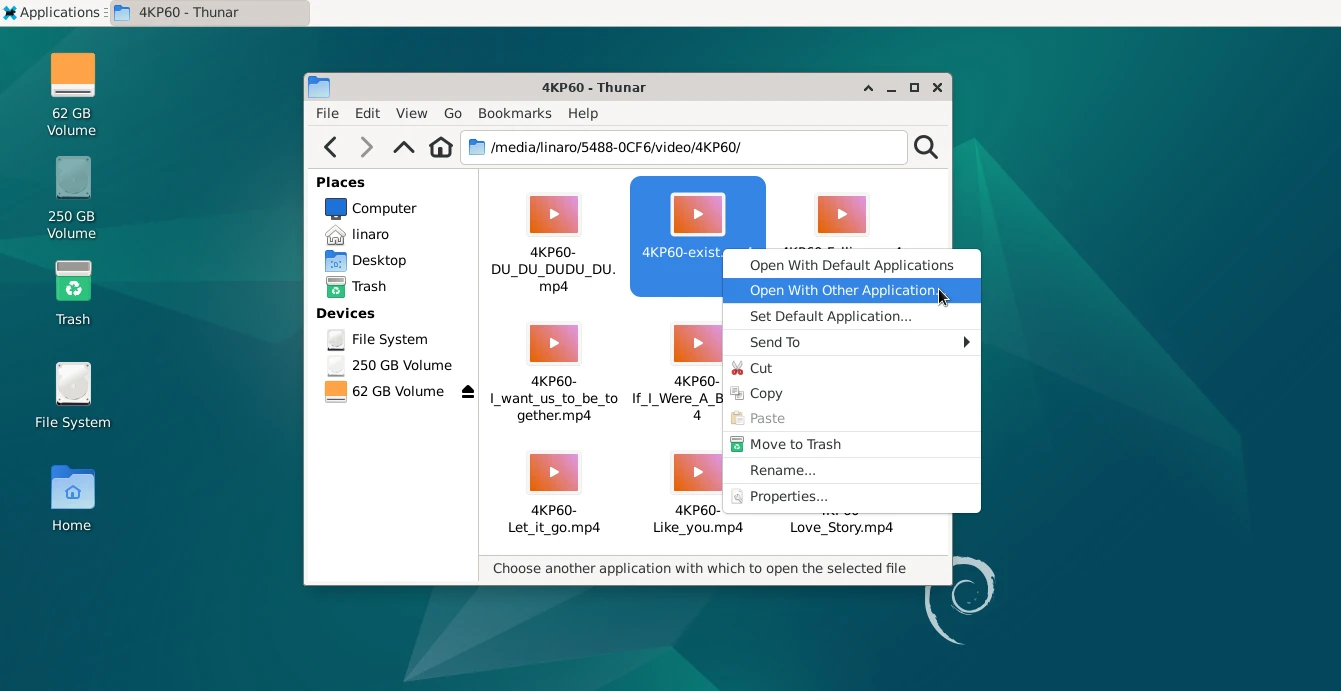Viewport: 1341px width, 691px height.
Task: Select the 4KP60-Let_it_go.mp4 video file
Action: (x=554, y=492)
